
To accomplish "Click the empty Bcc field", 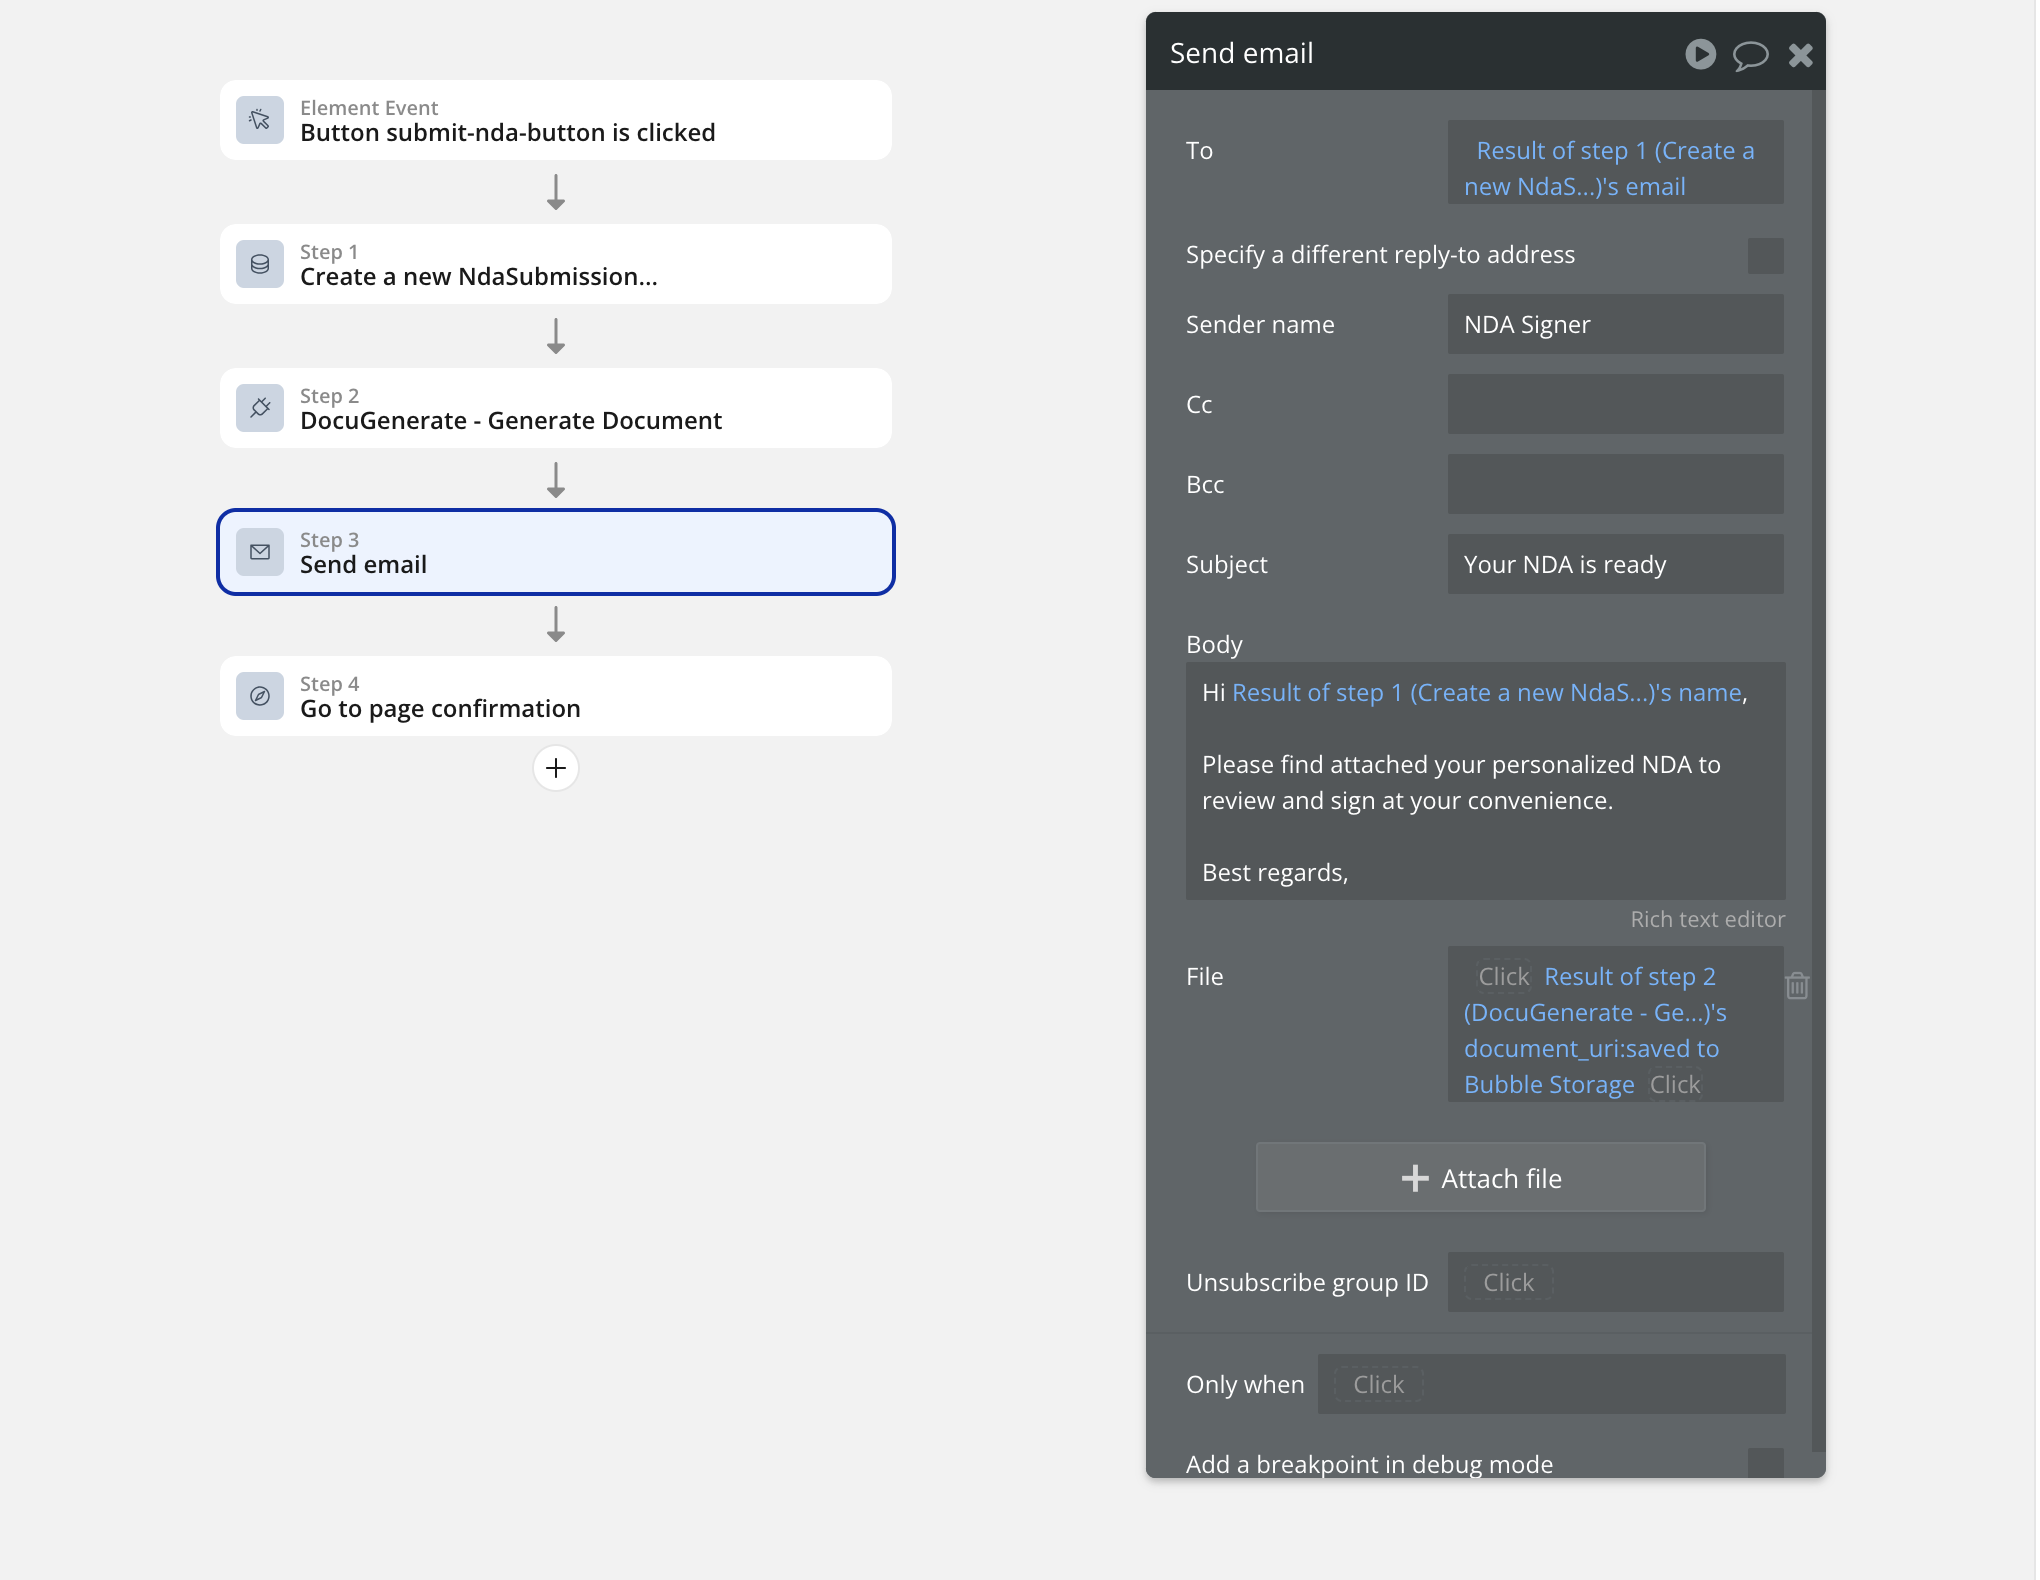I will 1615,484.
